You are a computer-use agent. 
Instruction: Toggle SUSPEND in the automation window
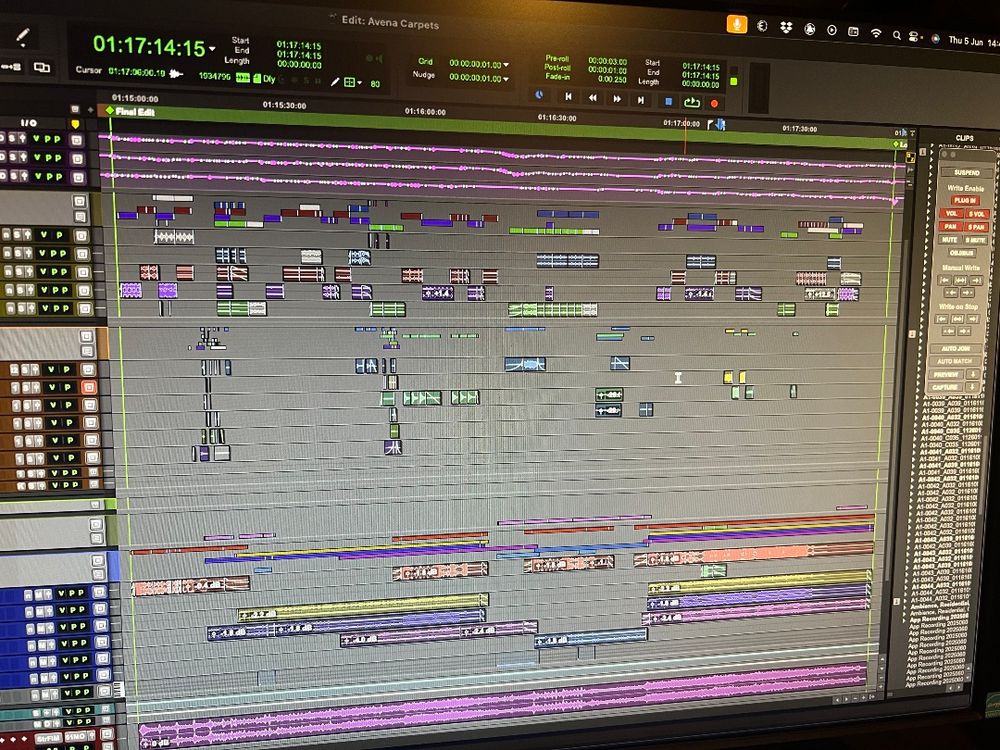click(x=966, y=172)
